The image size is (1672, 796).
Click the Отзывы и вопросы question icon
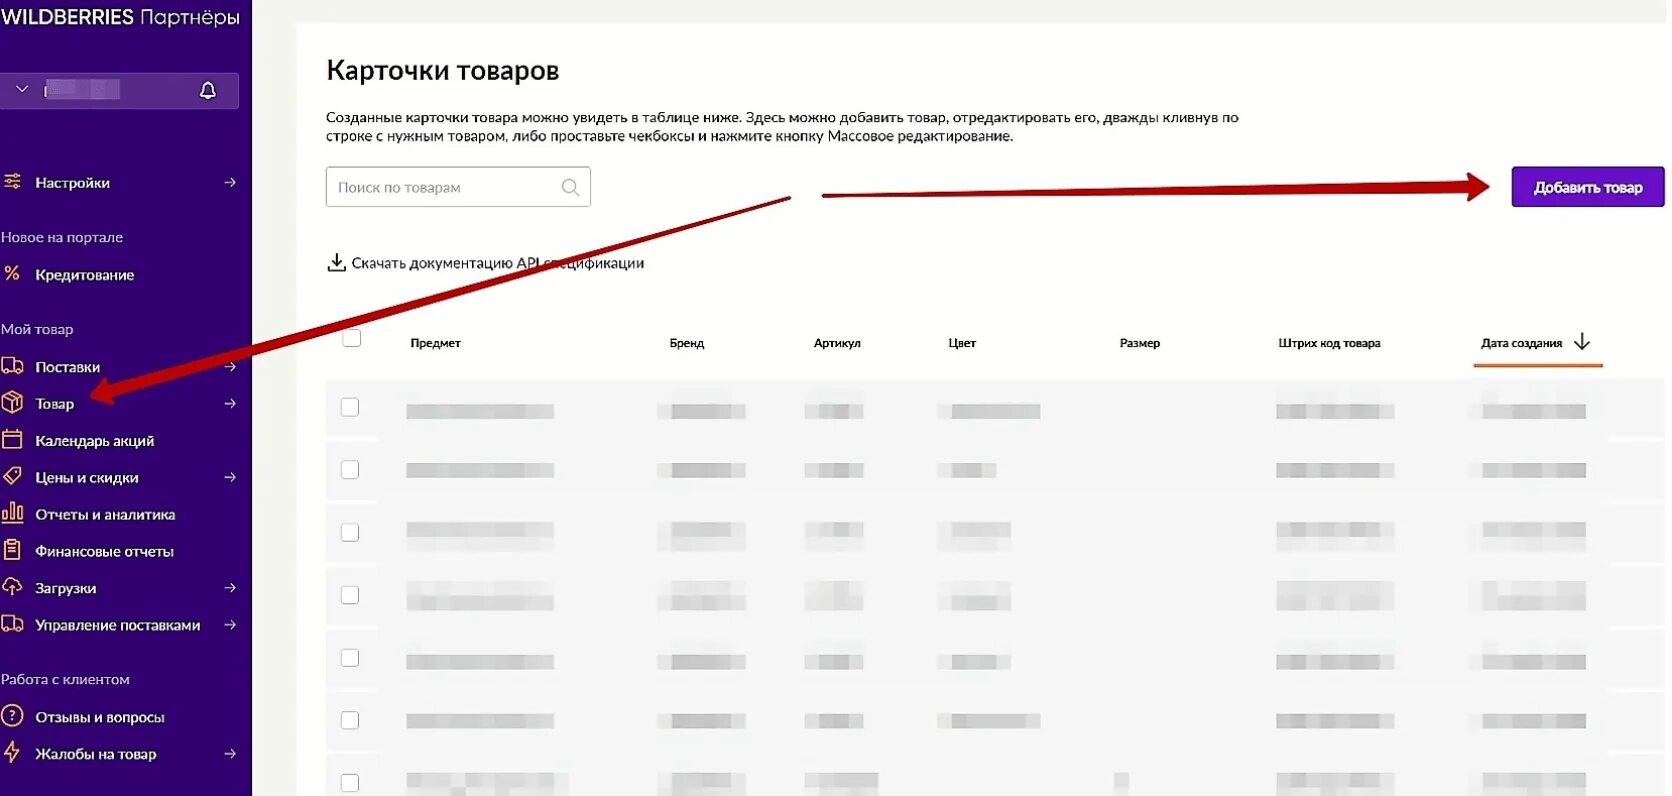(x=12, y=716)
